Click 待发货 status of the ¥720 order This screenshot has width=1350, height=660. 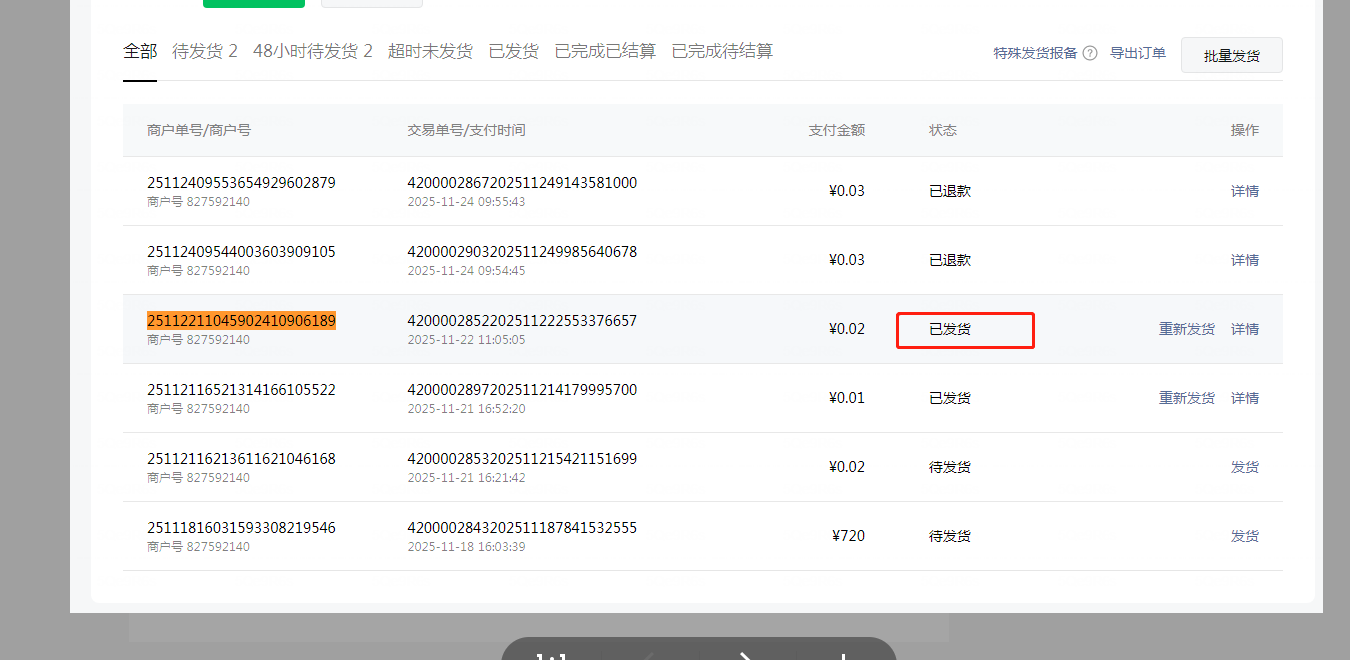(x=950, y=536)
